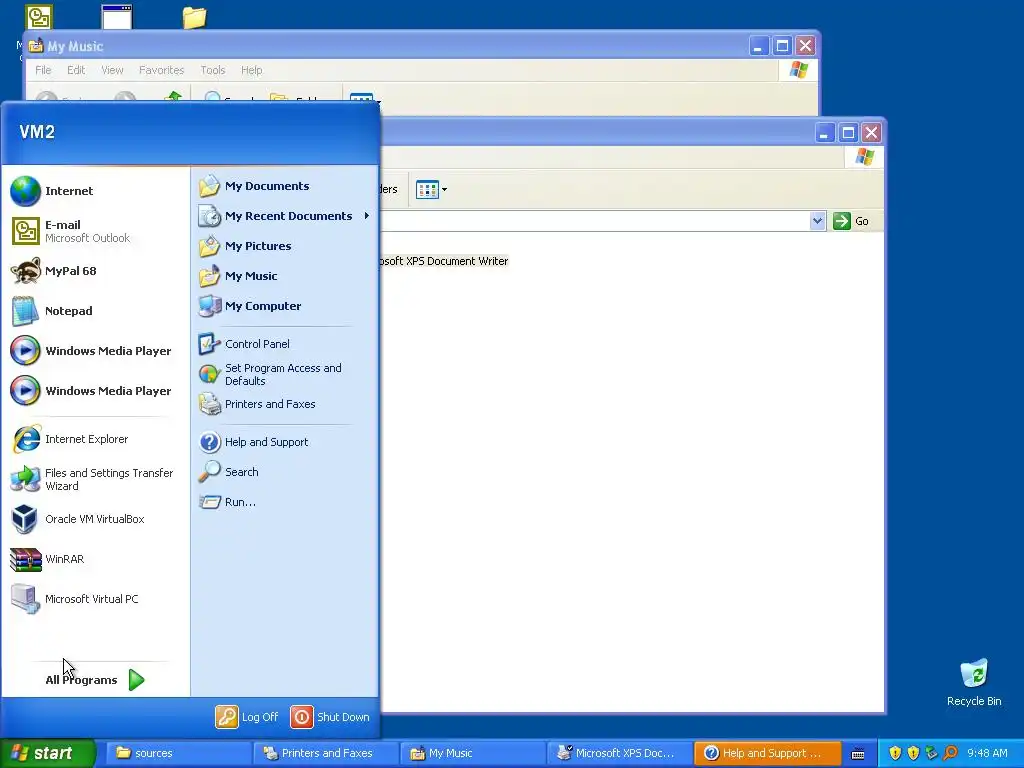
Task: Click the on-screen keyboard icon on taskbar
Action: tap(858, 754)
